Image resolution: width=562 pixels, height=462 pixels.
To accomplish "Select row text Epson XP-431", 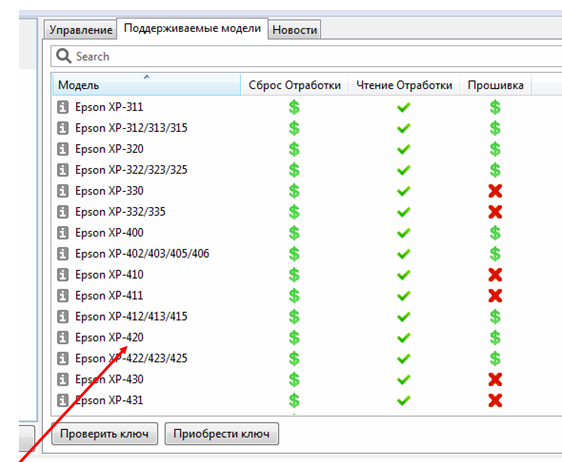I will click(109, 400).
